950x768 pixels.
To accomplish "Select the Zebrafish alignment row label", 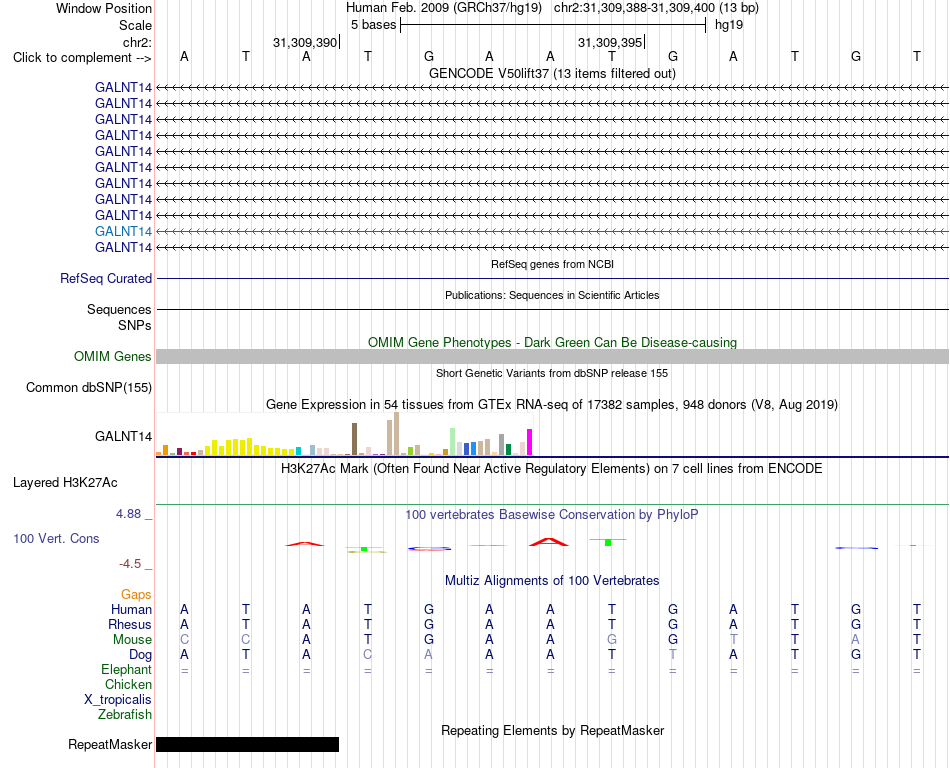I will coord(125,715).
